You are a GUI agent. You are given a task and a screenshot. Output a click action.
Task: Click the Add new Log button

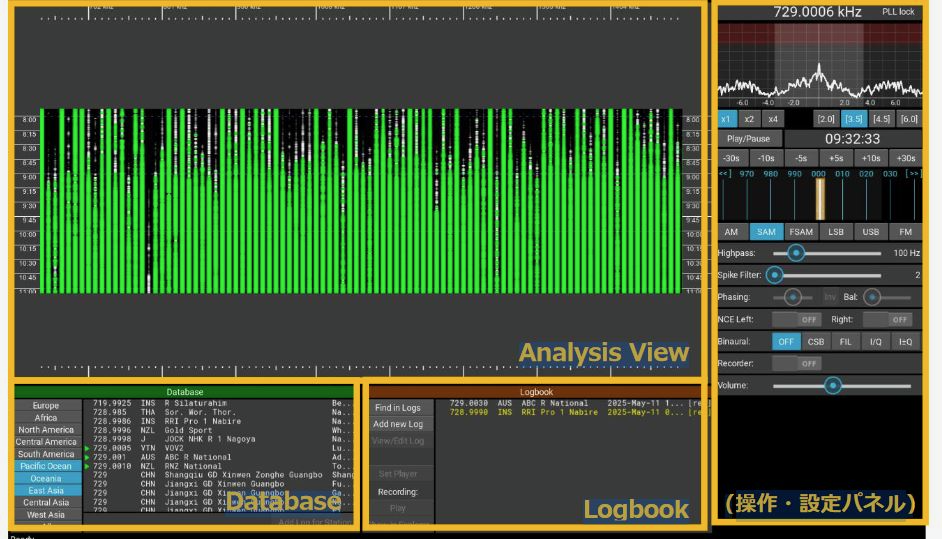click(x=397, y=425)
